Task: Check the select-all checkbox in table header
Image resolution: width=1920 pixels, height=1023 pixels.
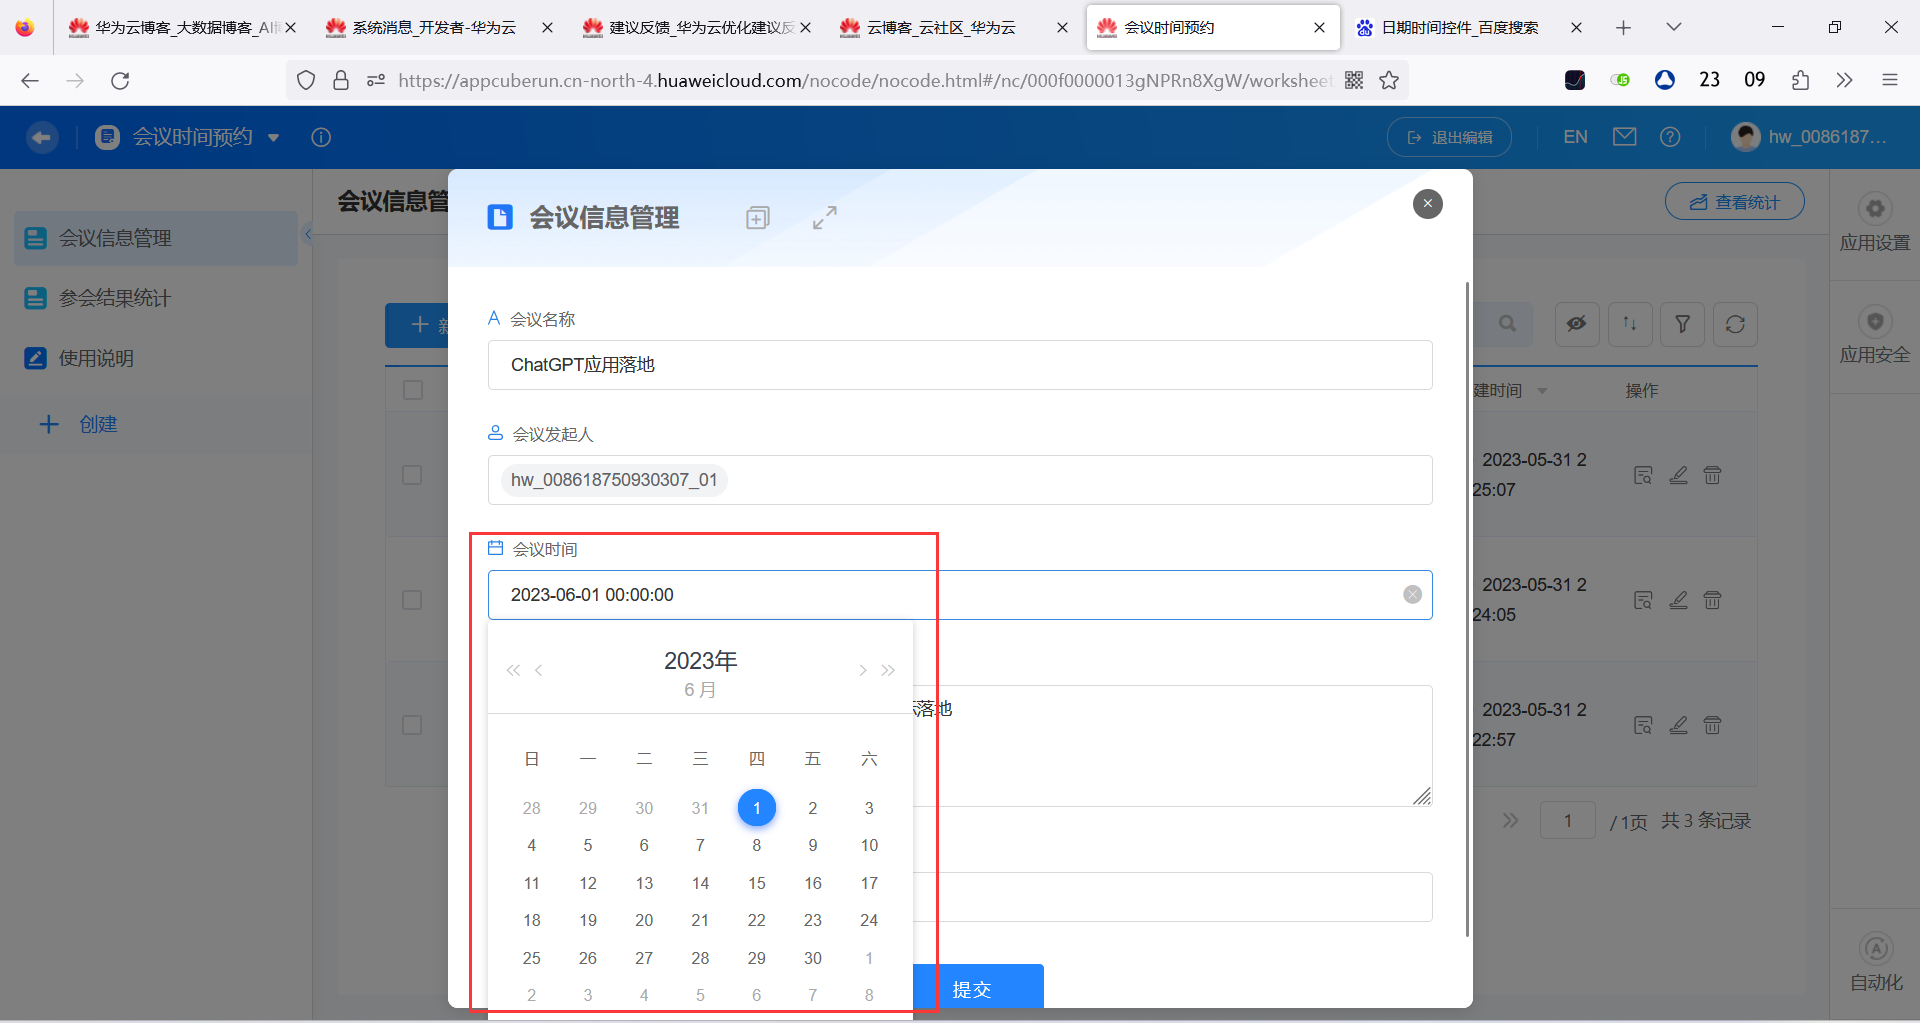Action: [x=414, y=390]
